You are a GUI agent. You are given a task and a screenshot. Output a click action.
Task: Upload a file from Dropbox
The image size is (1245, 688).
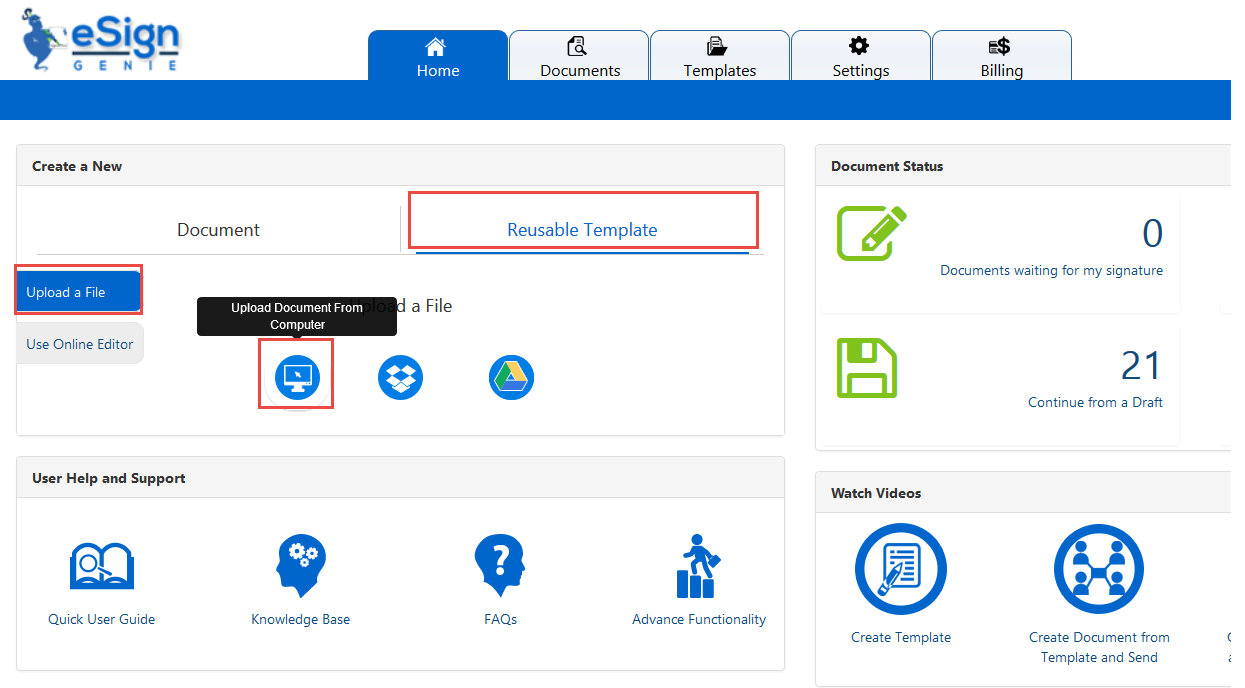400,379
